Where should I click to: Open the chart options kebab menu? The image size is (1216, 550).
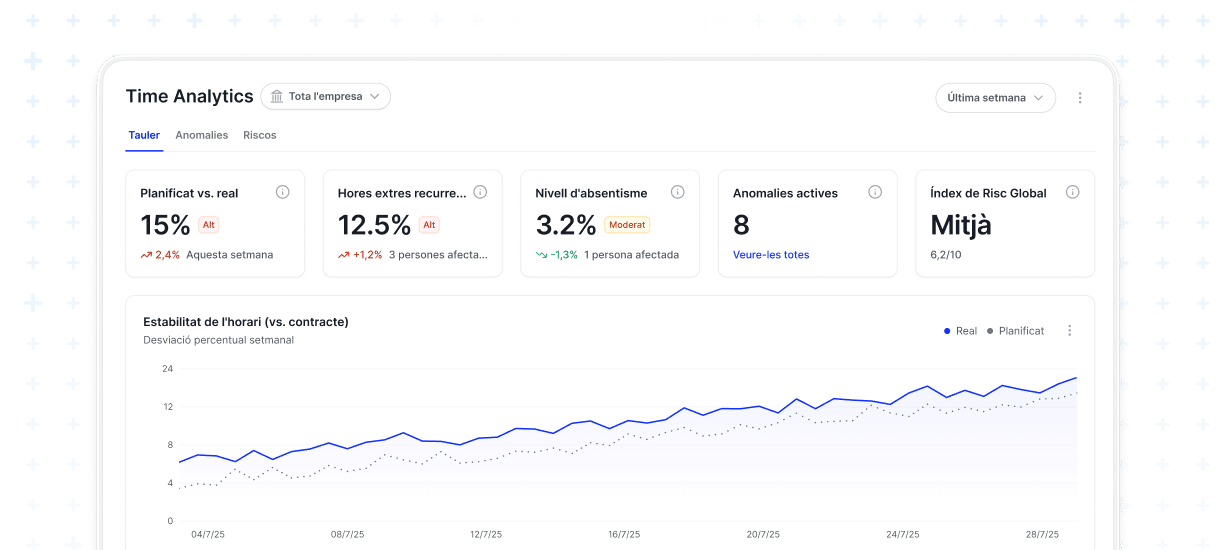tap(1070, 331)
